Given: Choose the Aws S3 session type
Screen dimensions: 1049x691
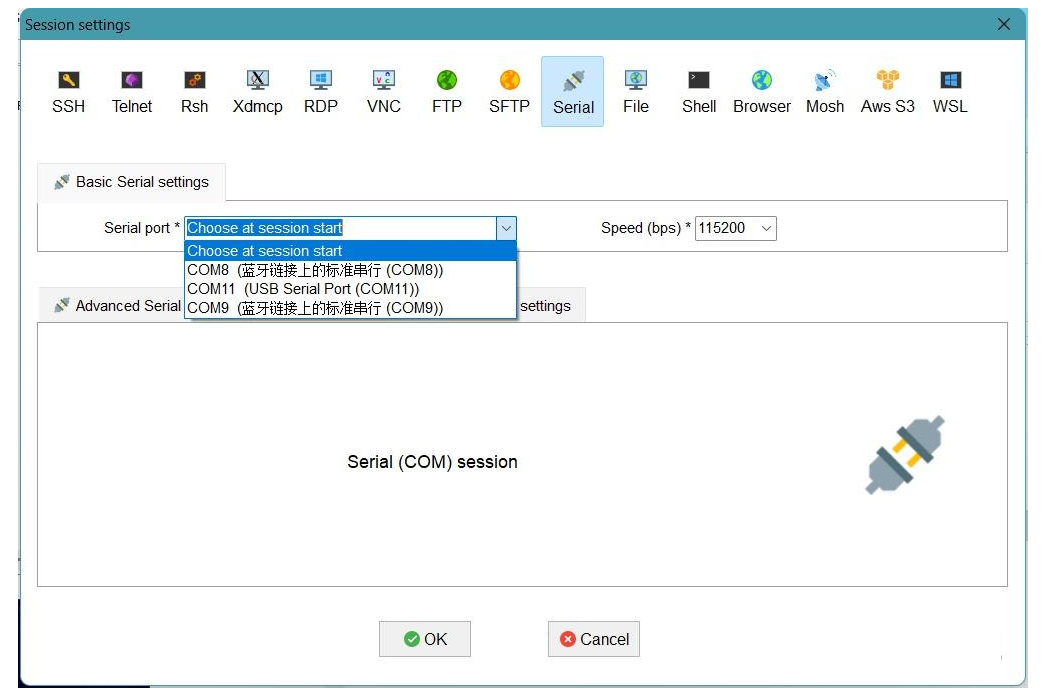Looking at the screenshot, I should point(887,92).
